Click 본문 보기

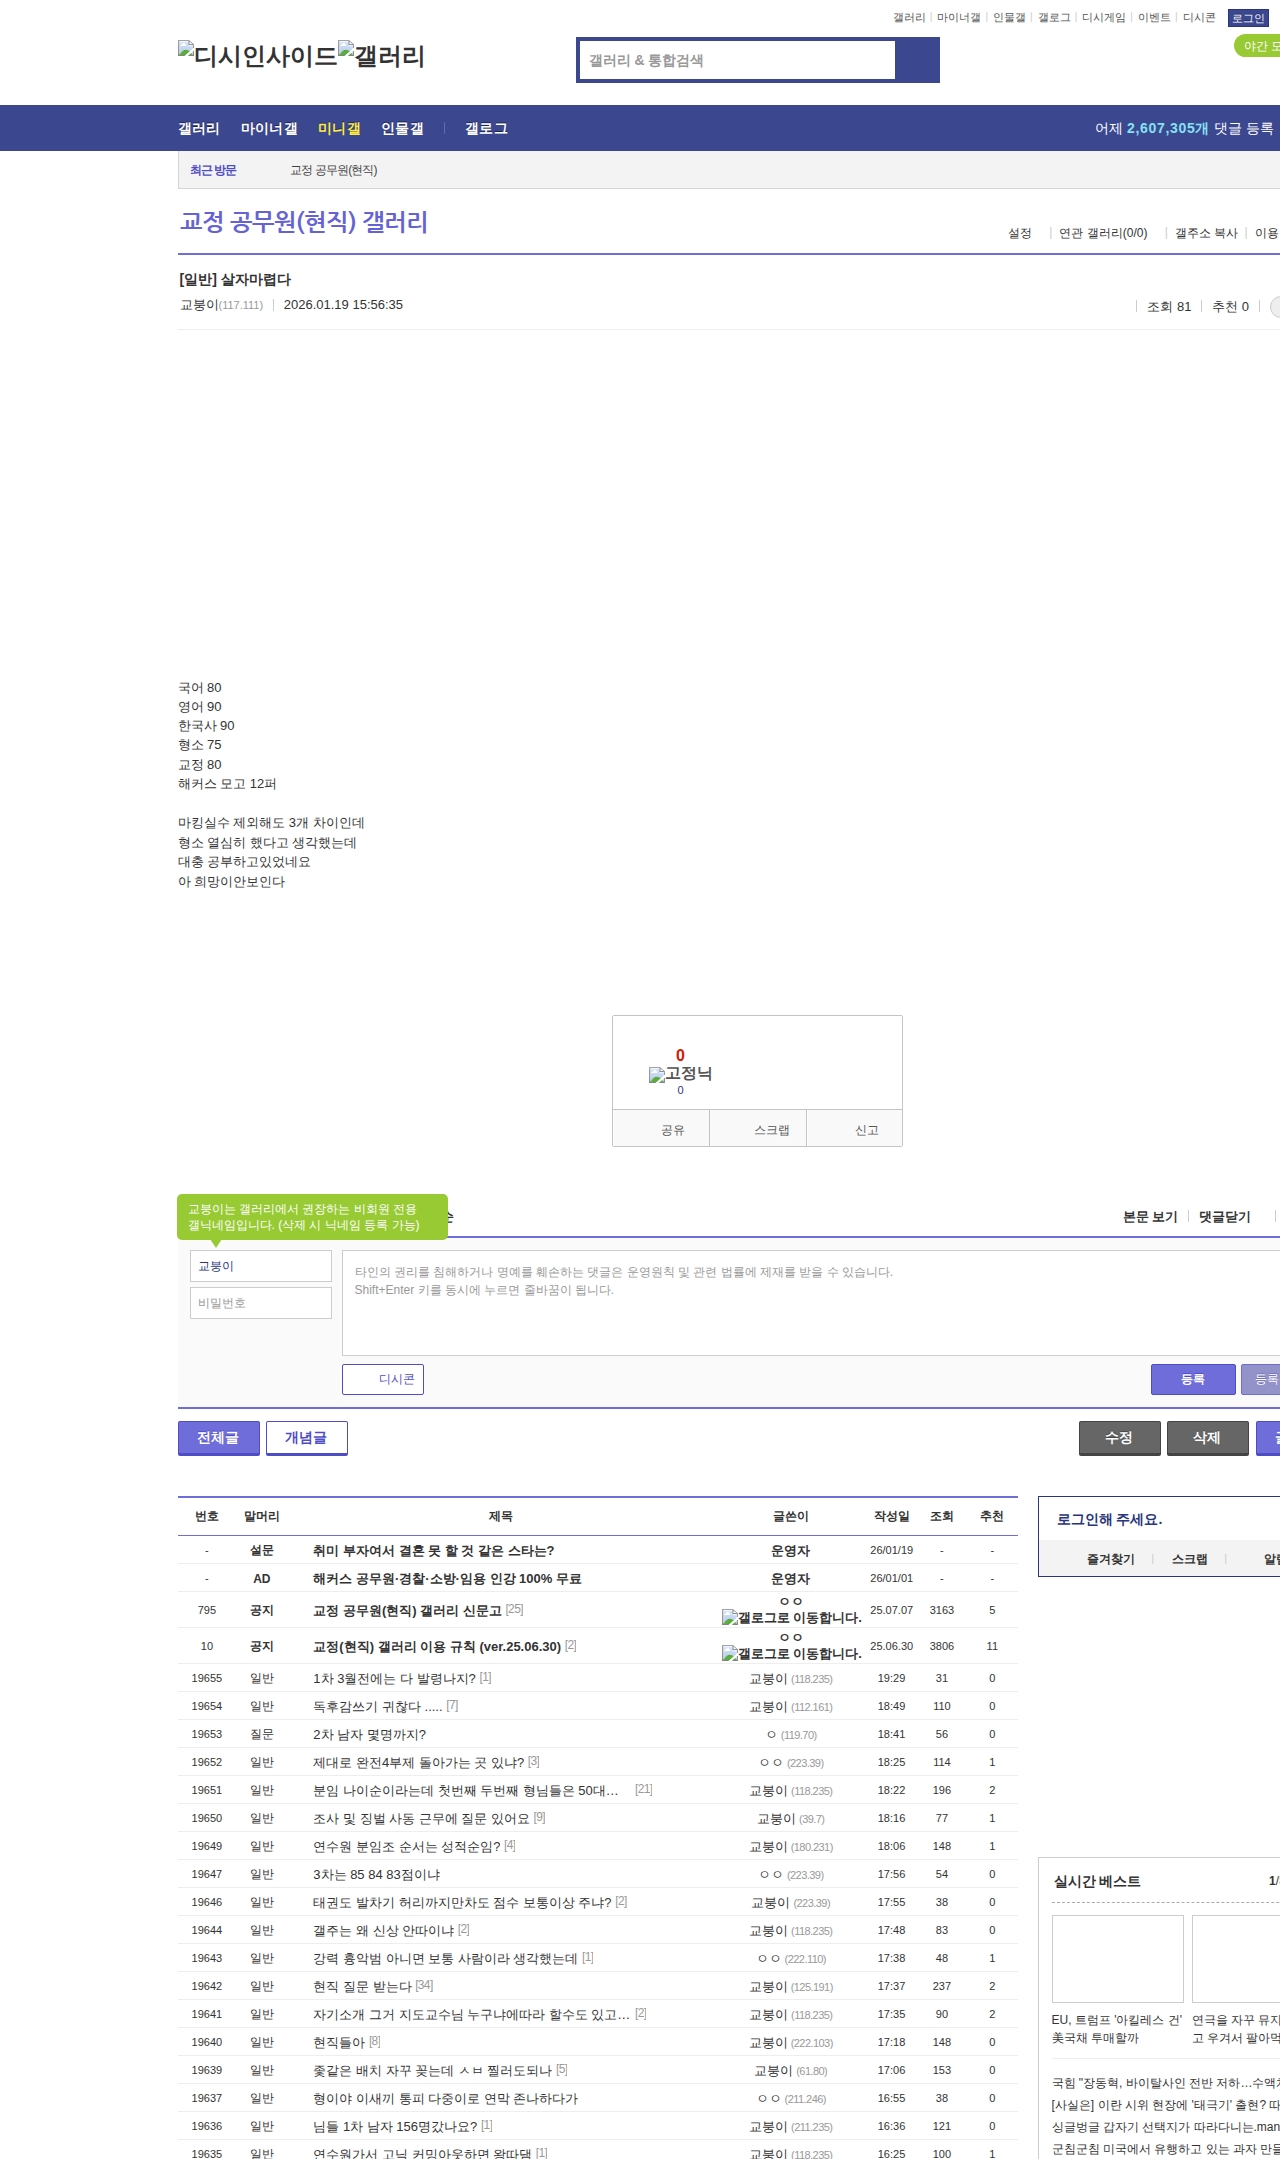1150,1217
